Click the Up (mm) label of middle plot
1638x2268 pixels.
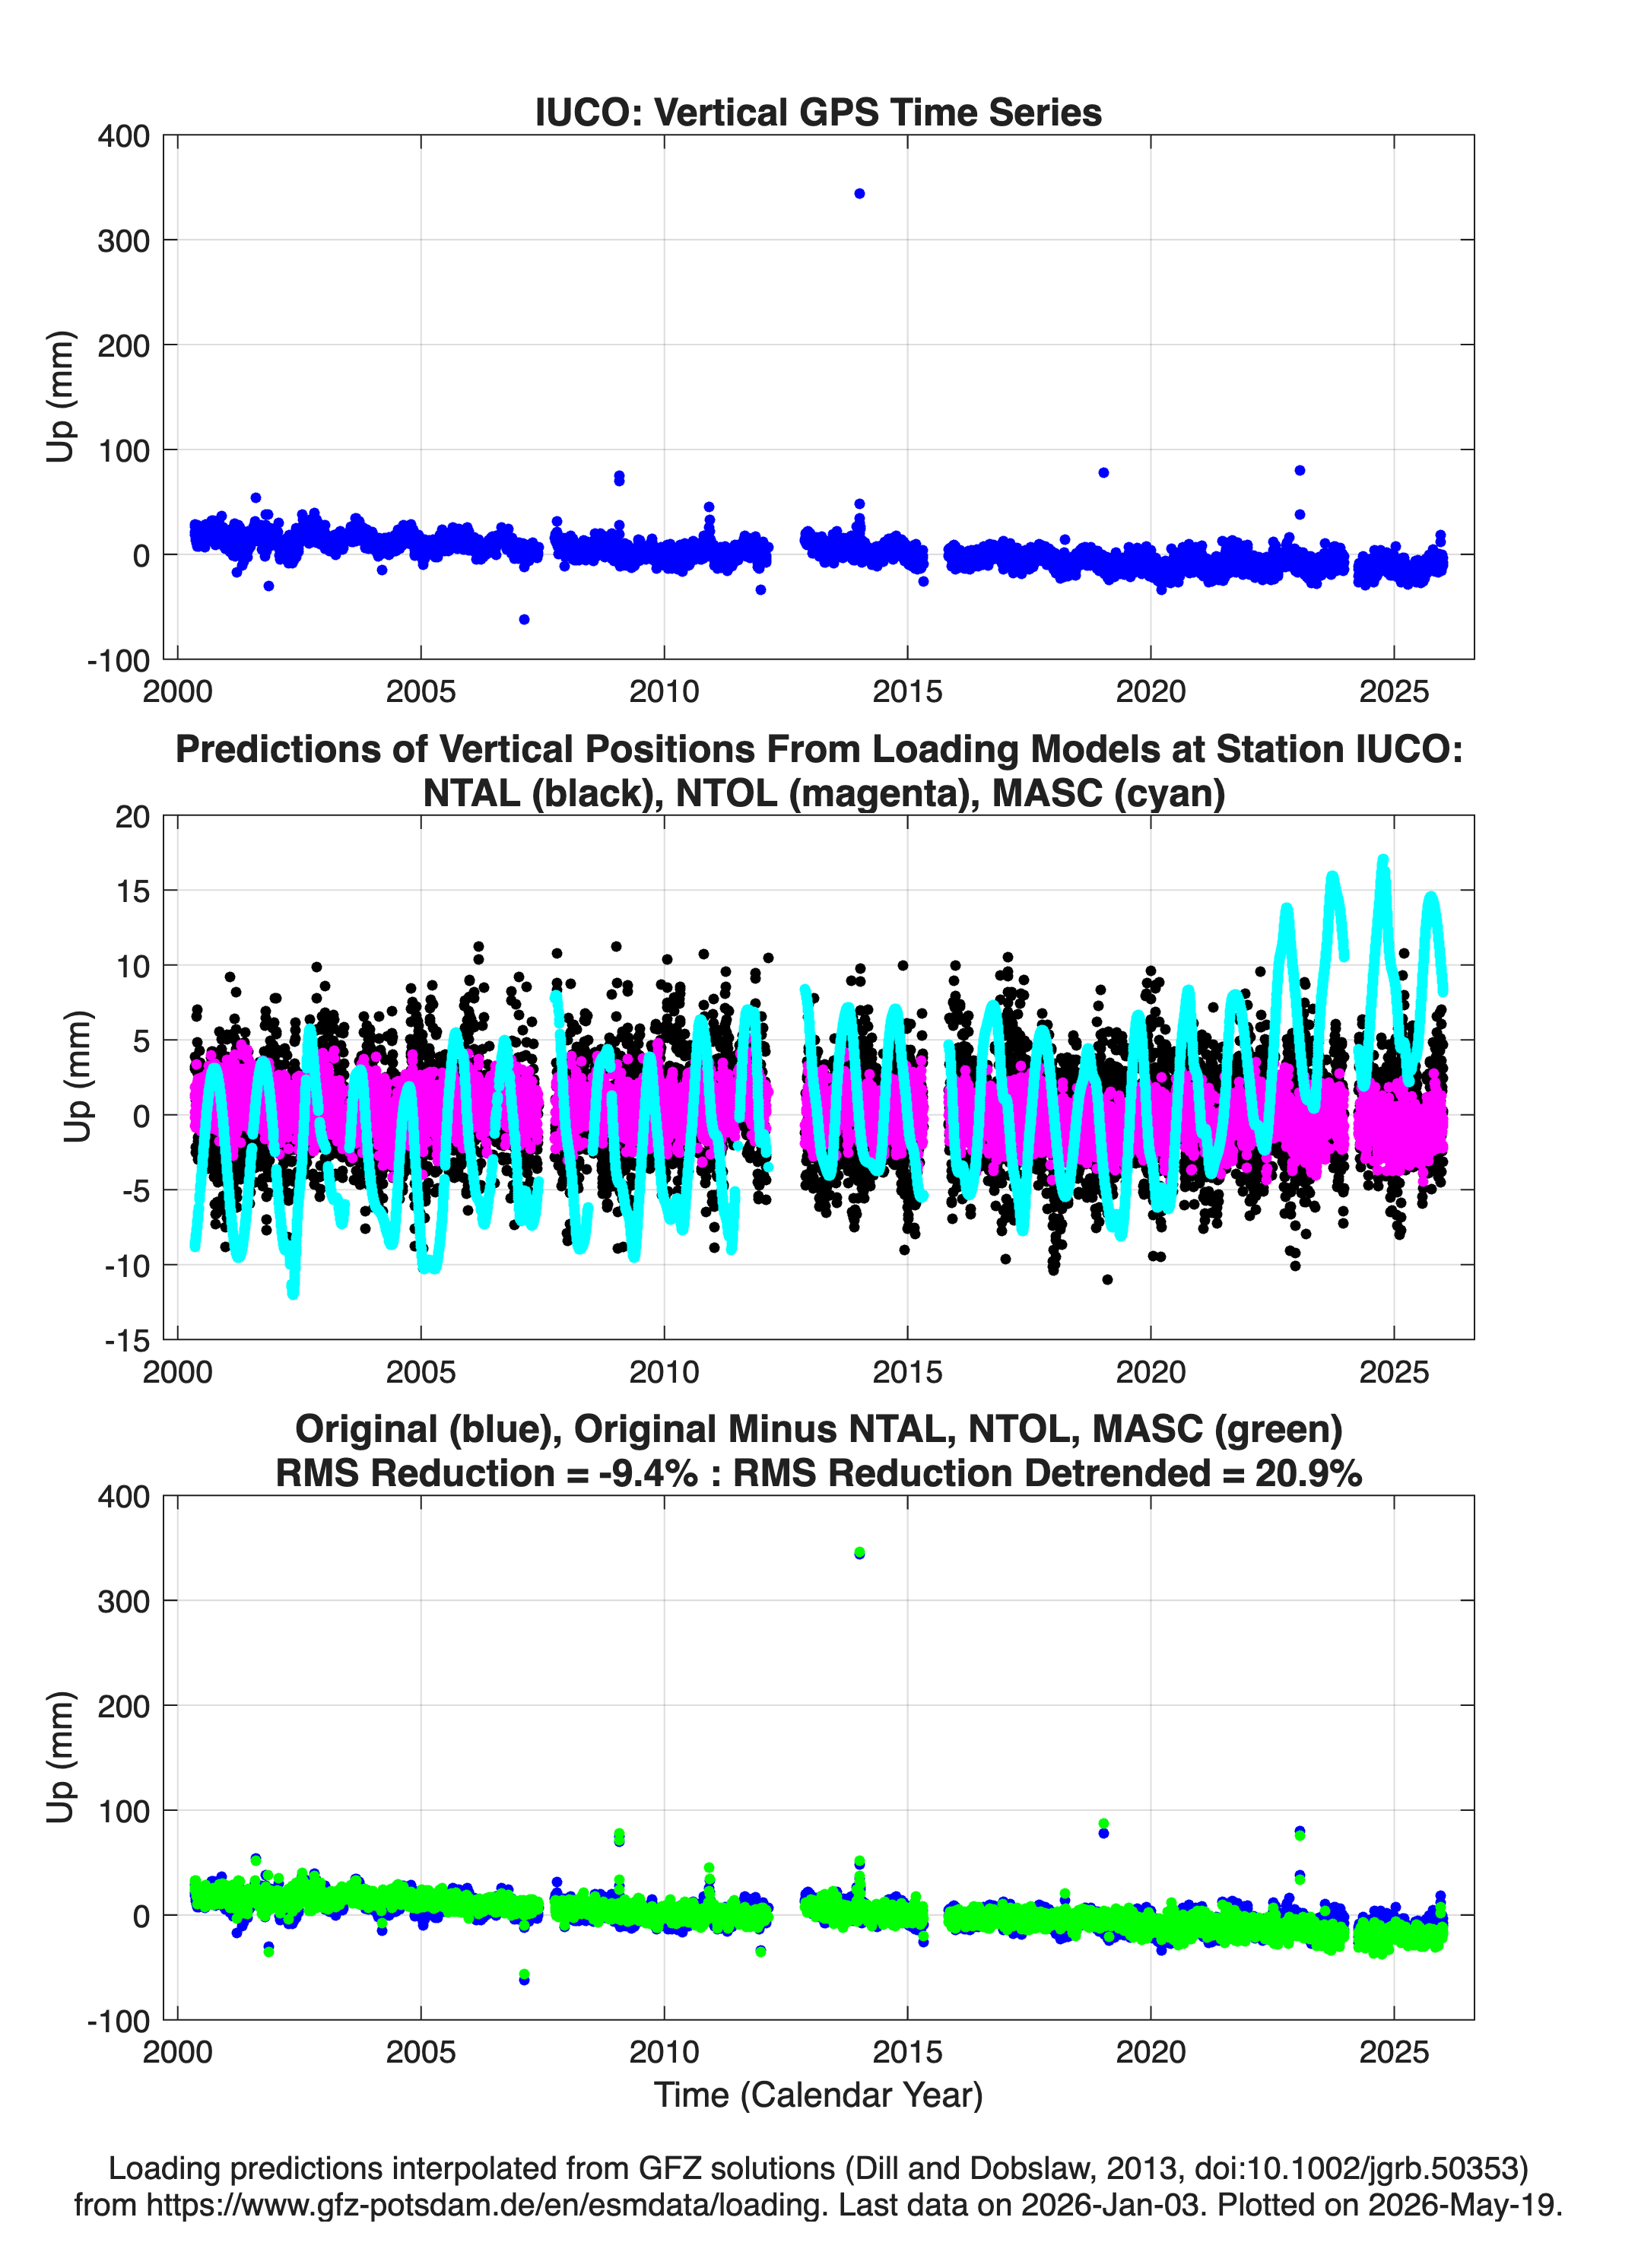pyautogui.click(x=77, y=1077)
